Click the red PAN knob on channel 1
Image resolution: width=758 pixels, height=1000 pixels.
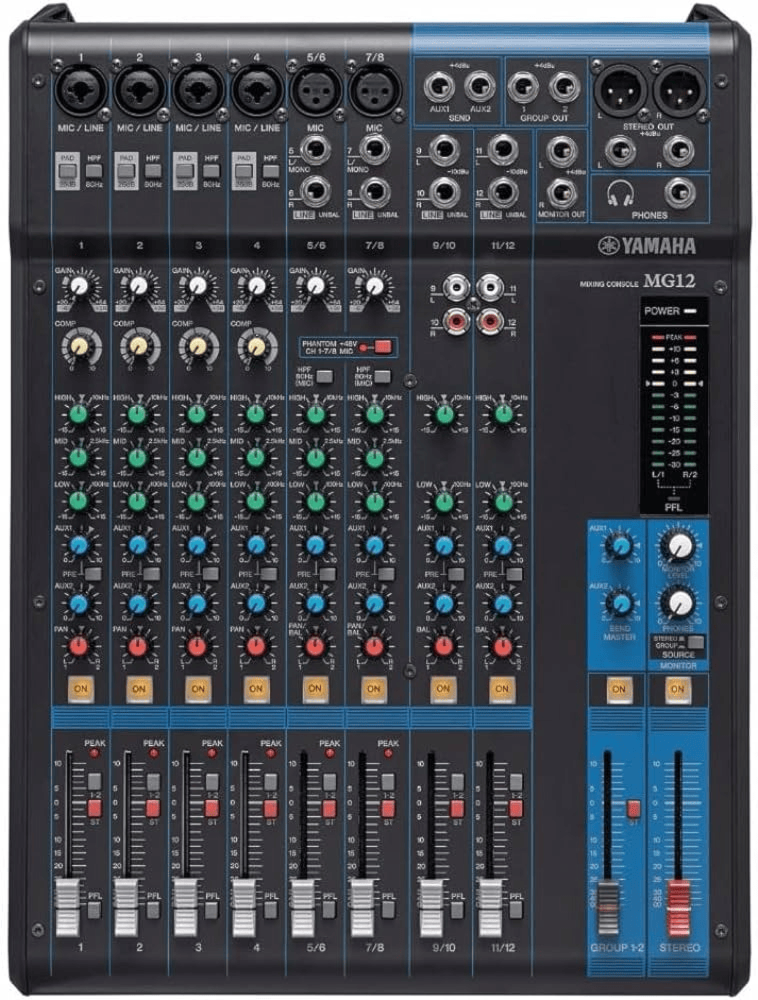(x=79, y=646)
